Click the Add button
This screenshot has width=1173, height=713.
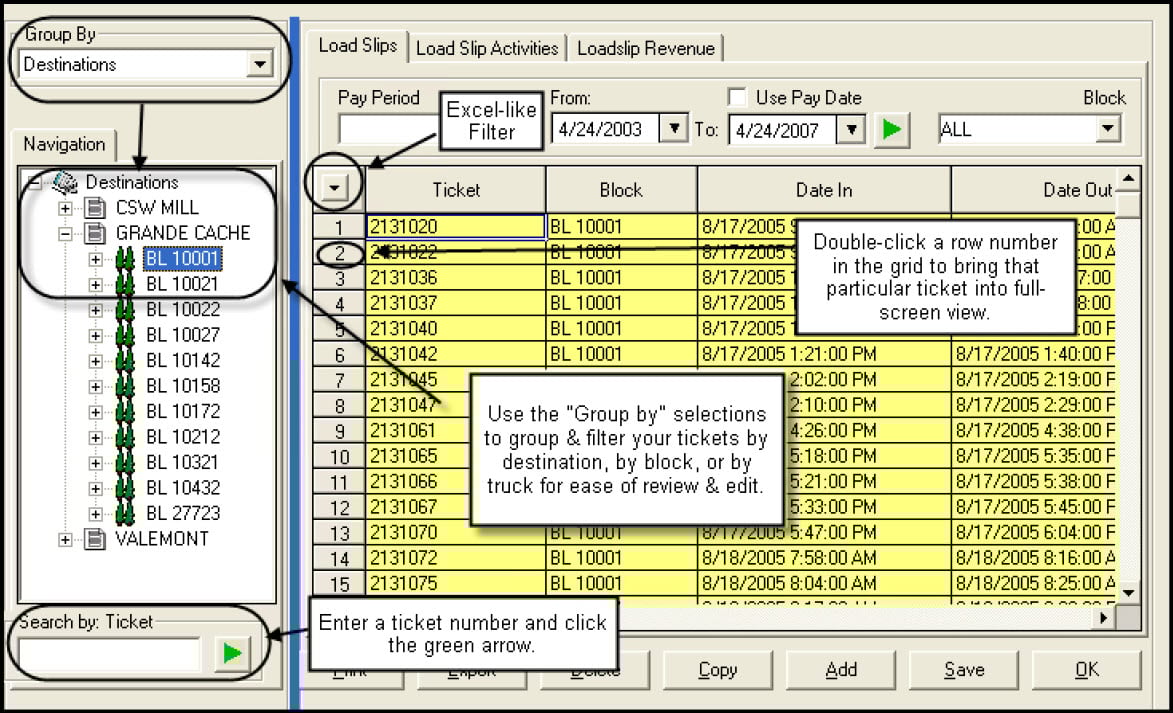coord(841,670)
